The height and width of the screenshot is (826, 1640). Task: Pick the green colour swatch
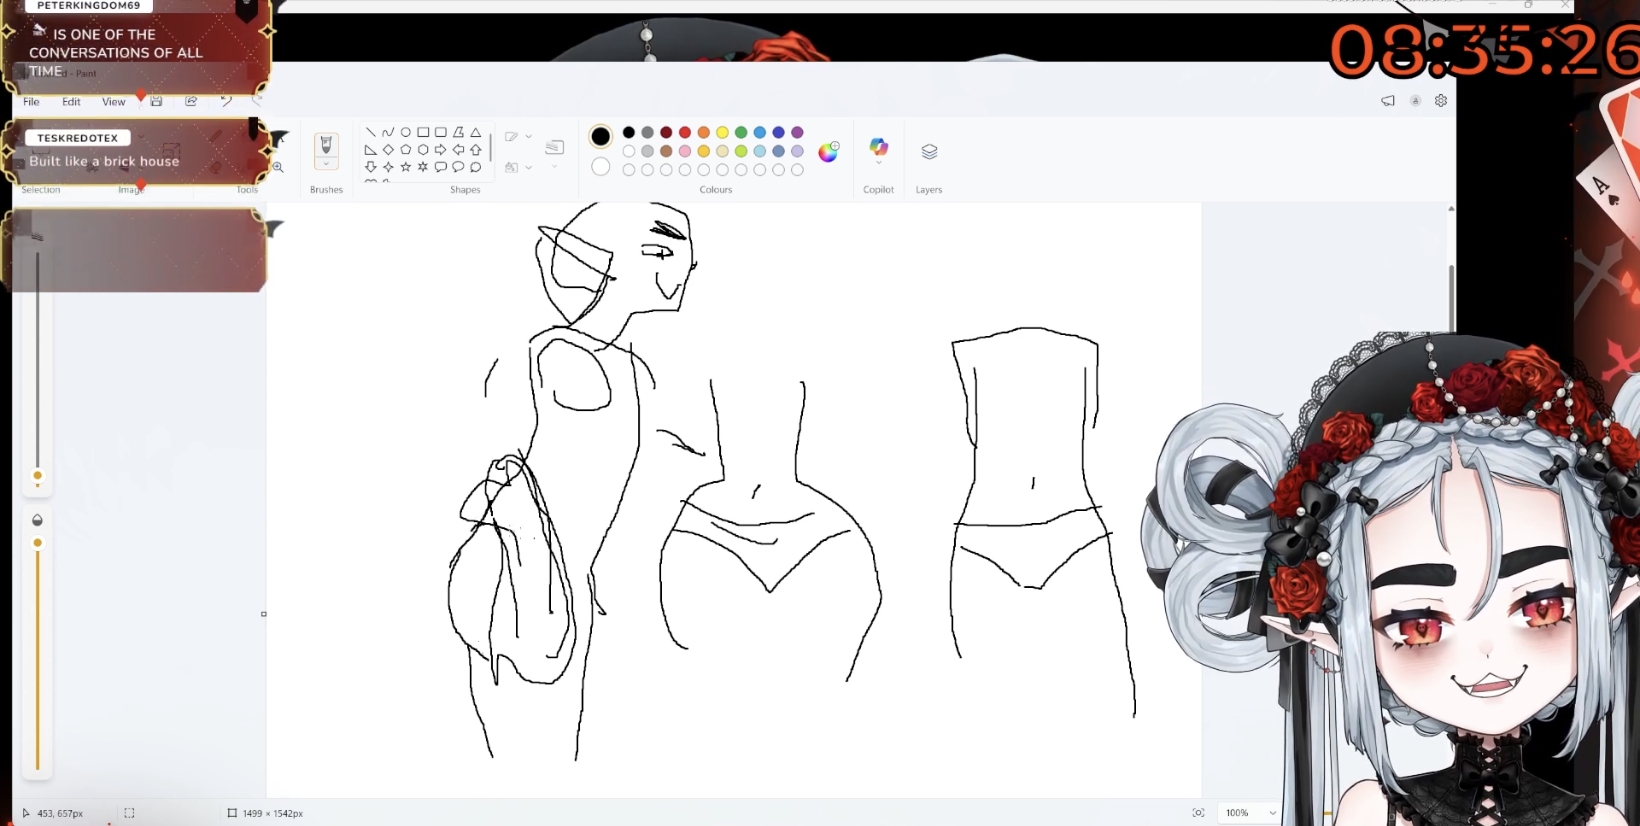741,132
